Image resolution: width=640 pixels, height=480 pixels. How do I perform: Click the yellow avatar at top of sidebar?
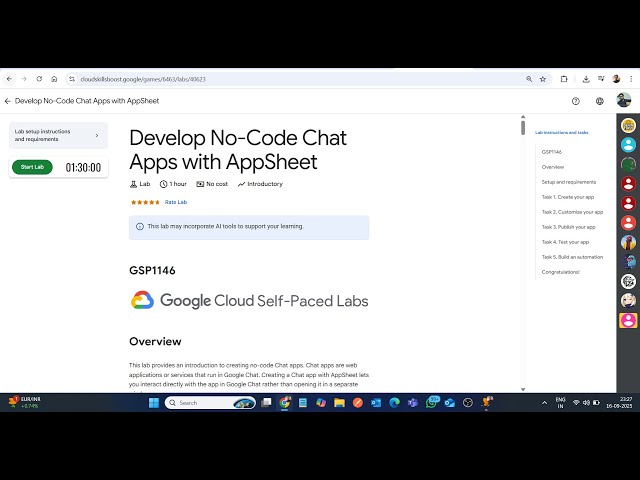[628, 125]
